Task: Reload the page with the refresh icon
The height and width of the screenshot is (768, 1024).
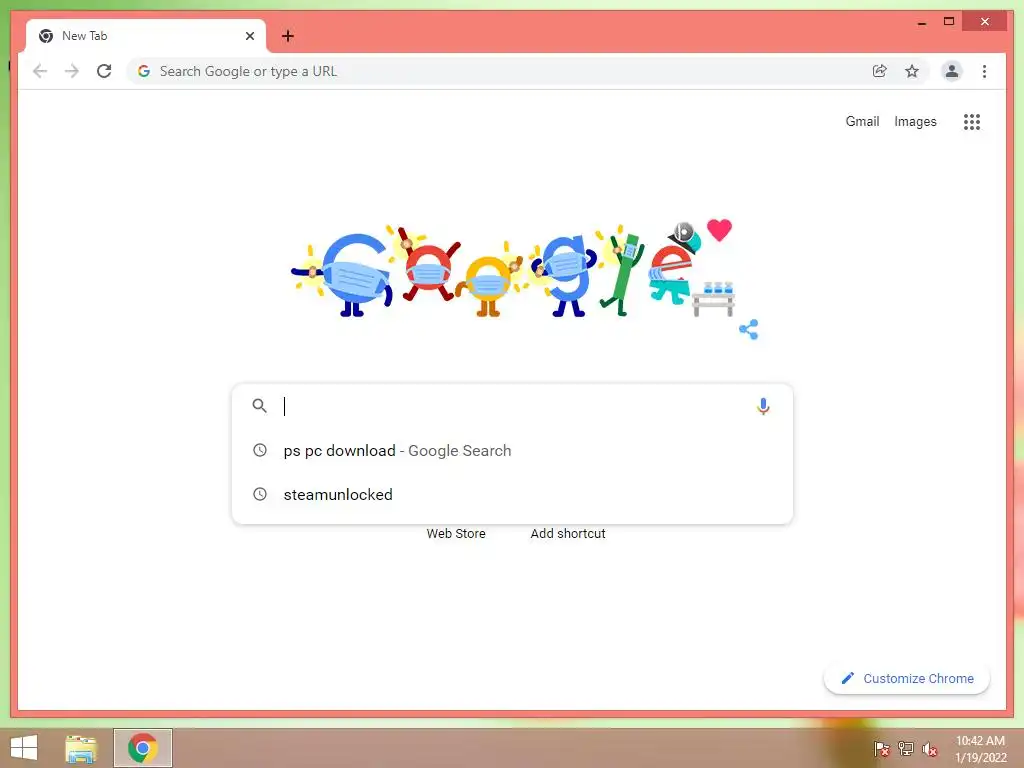Action: 104,71
